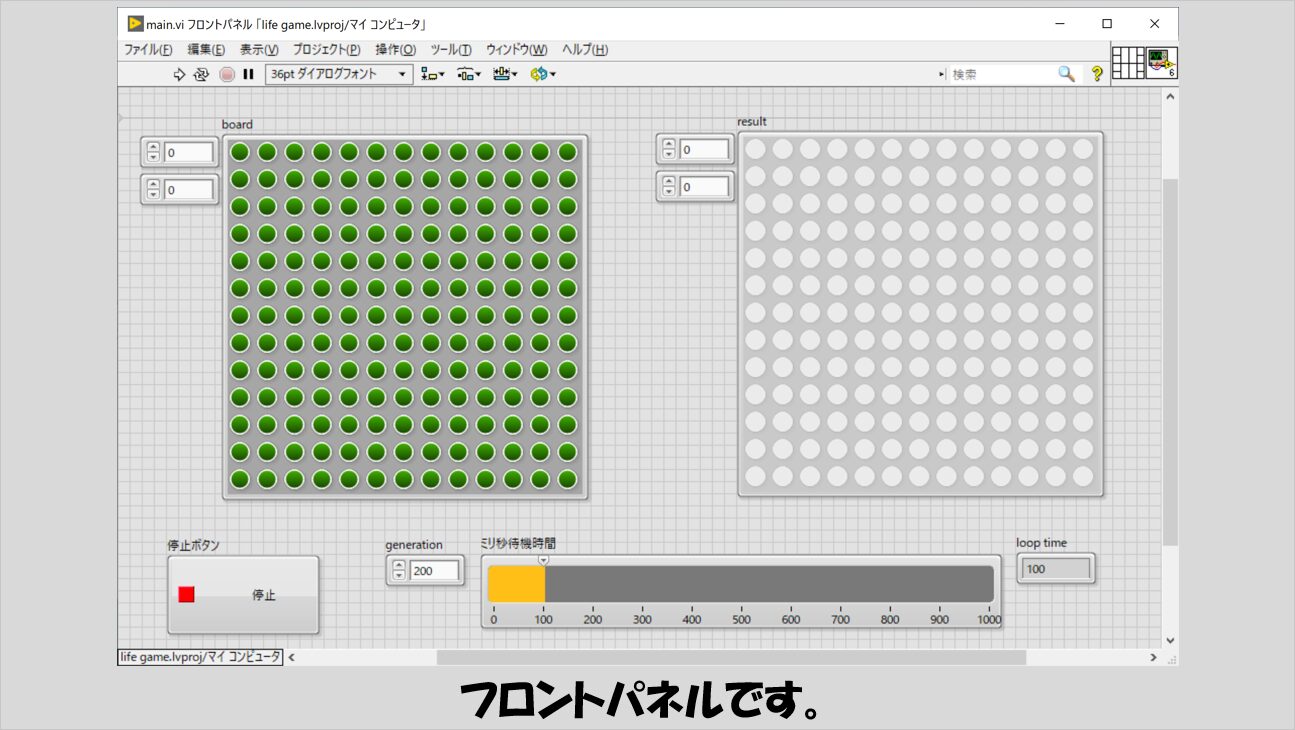Click the 検索 search field
1295x730 pixels.
(1001, 74)
